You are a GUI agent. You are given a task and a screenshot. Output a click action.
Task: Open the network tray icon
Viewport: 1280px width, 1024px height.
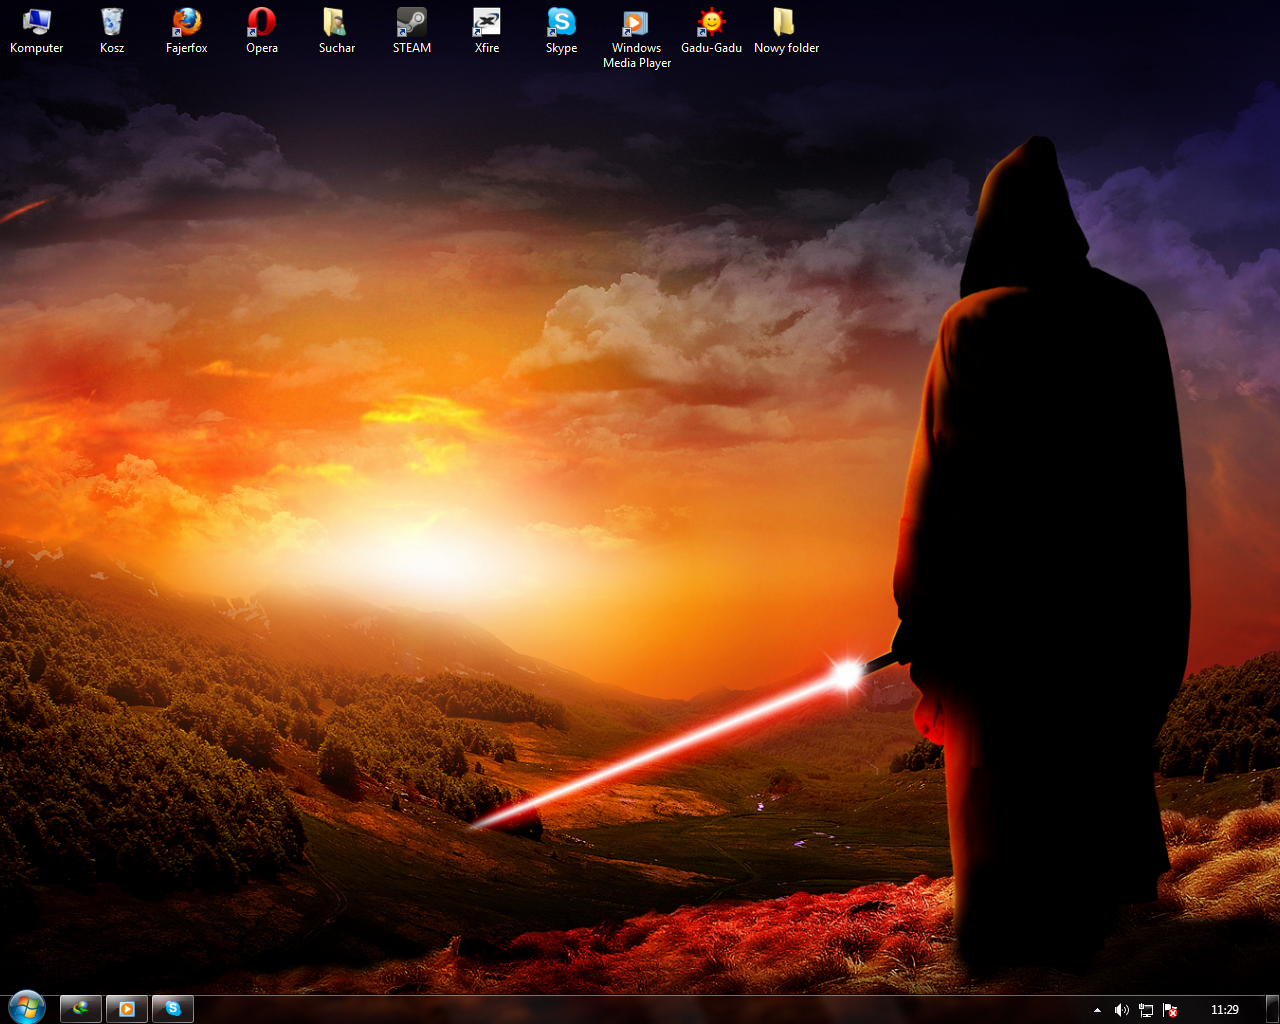pos(1146,1010)
